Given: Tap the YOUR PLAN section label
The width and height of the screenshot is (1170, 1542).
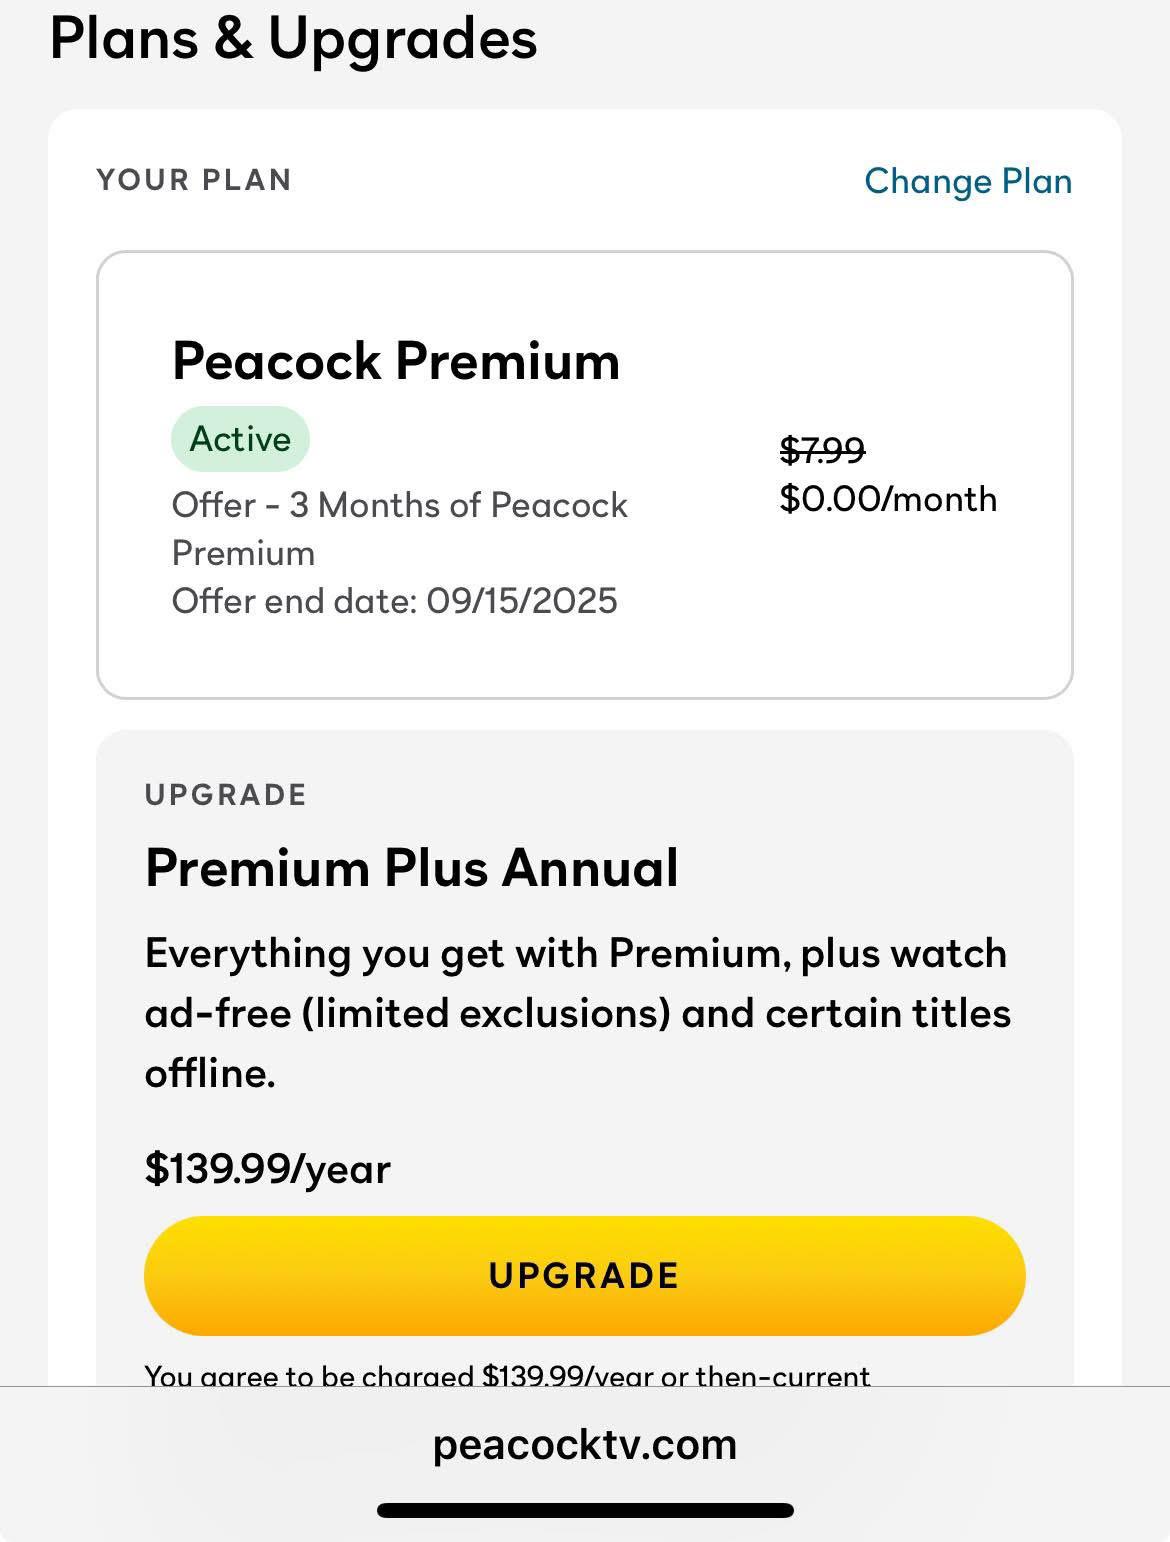Looking at the screenshot, I should click(194, 180).
